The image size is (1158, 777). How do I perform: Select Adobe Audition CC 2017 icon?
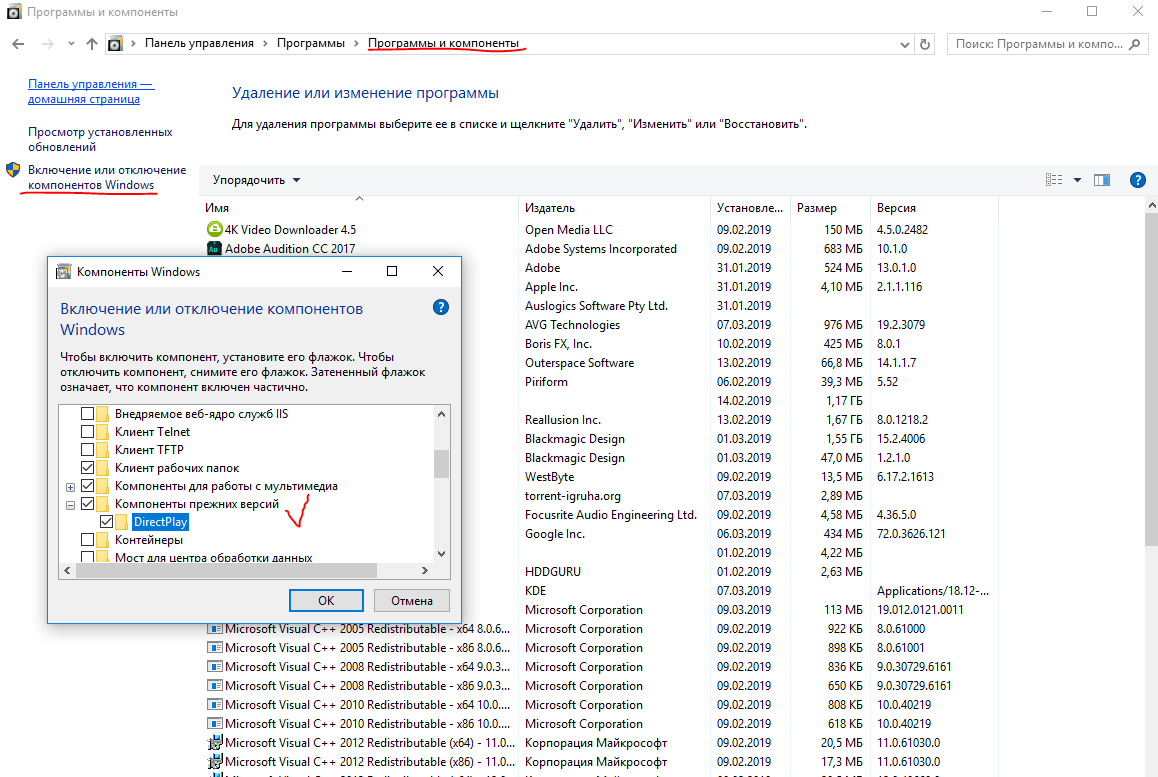coord(214,248)
